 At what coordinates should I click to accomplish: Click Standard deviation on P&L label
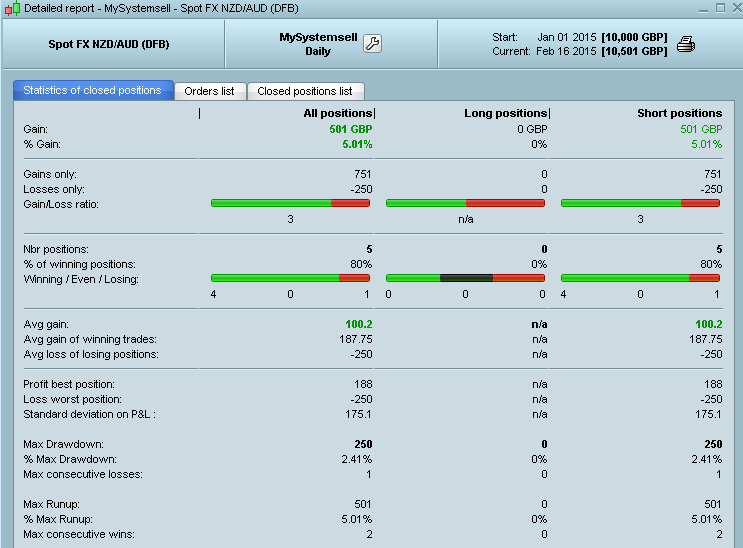click(90, 414)
